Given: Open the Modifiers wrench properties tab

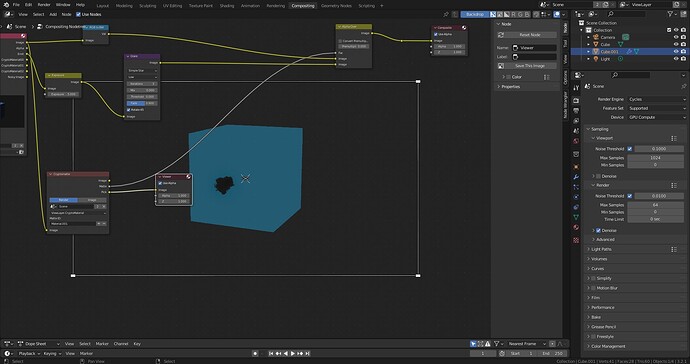Looking at the screenshot, I should coord(576,177).
